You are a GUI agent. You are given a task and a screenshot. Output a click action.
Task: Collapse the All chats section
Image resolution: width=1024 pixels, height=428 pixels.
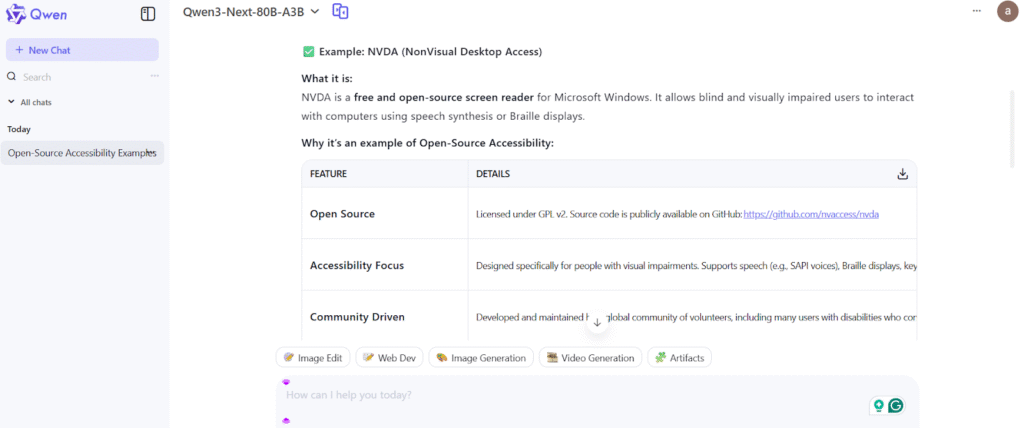(30, 103)
